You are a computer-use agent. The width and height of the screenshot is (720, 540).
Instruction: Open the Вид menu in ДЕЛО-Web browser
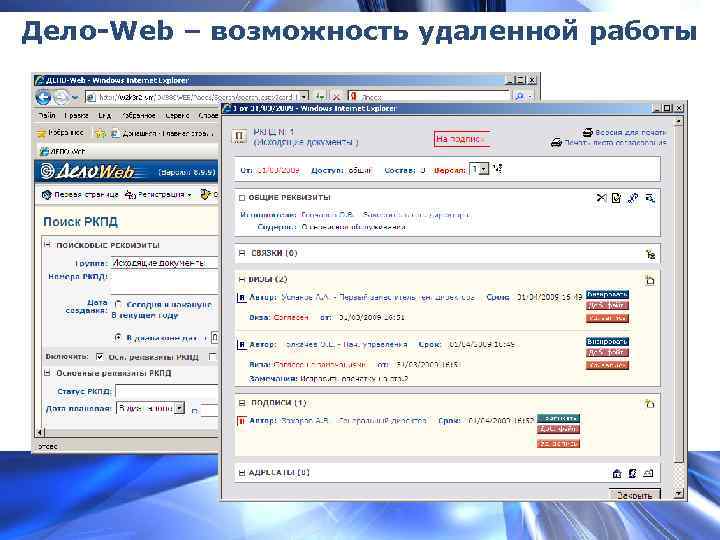coord(104,115)
